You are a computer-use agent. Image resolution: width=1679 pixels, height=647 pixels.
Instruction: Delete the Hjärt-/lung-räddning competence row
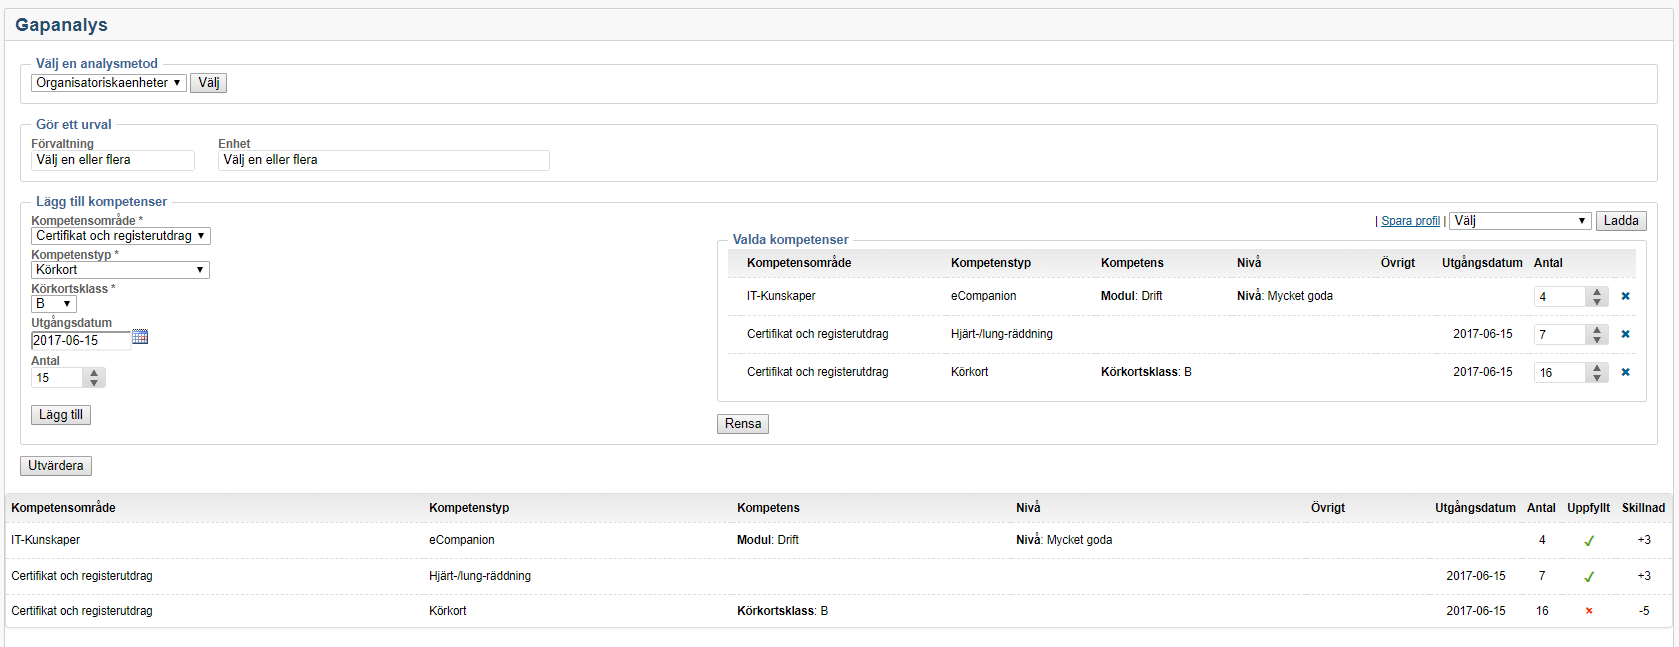[x=1625, y=334]
